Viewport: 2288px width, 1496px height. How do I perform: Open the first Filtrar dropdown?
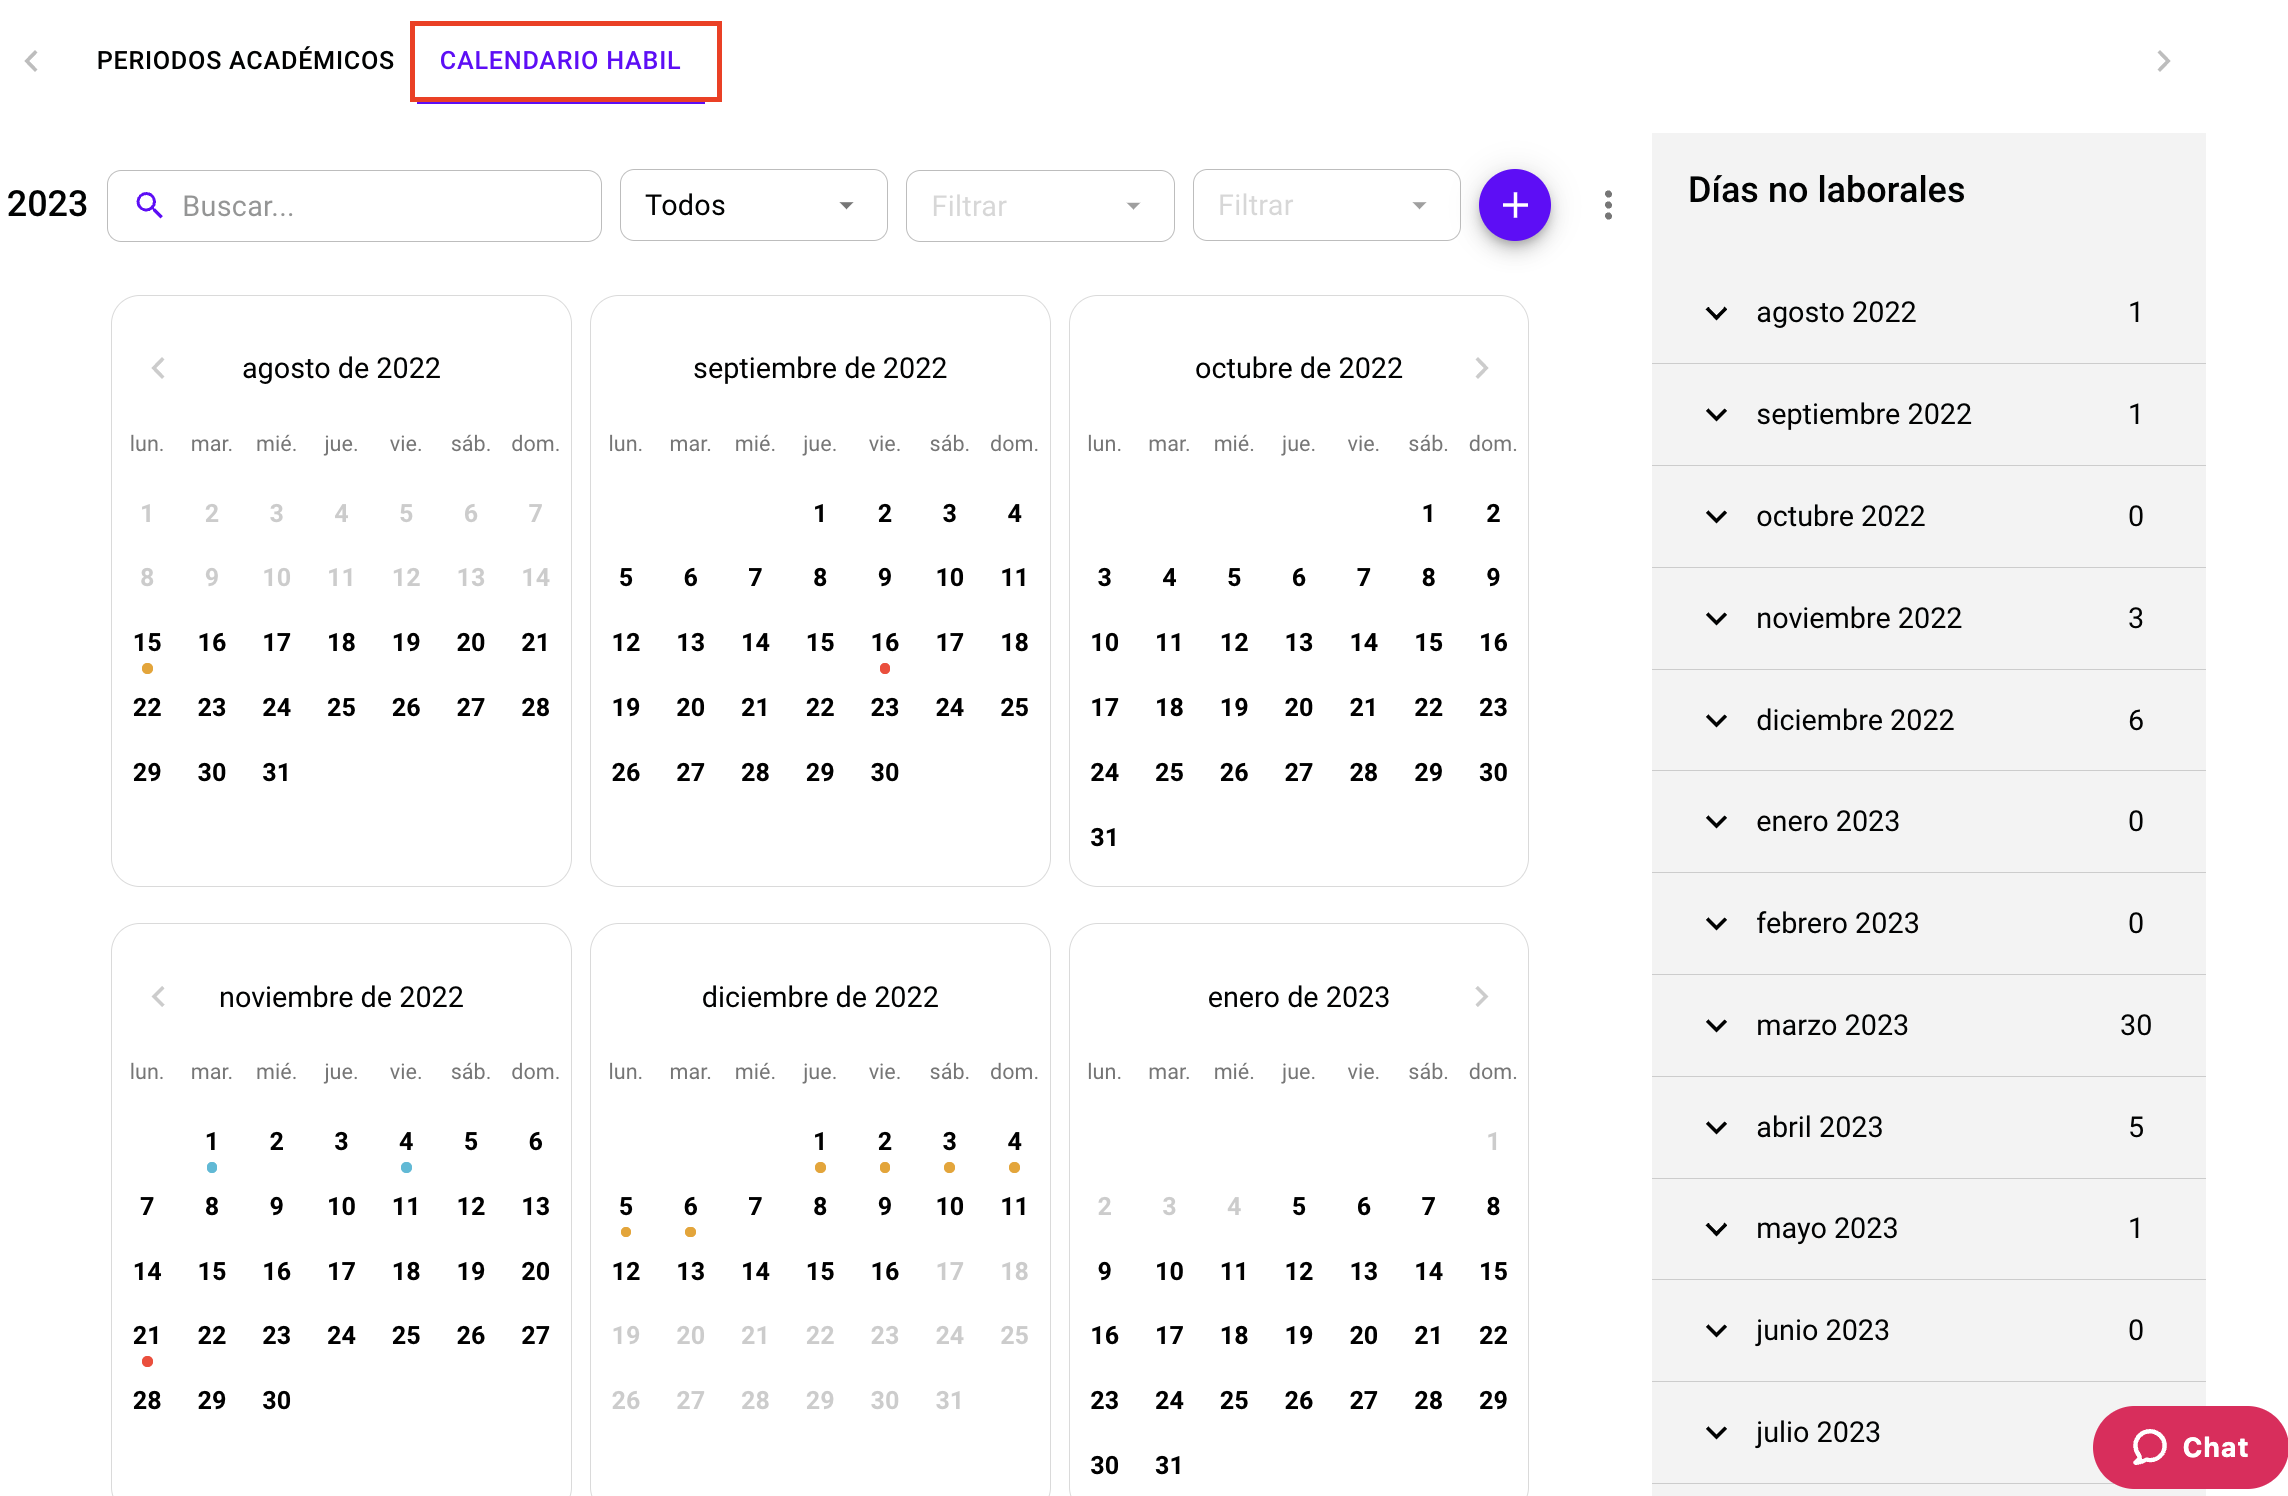pos(1040,205)
